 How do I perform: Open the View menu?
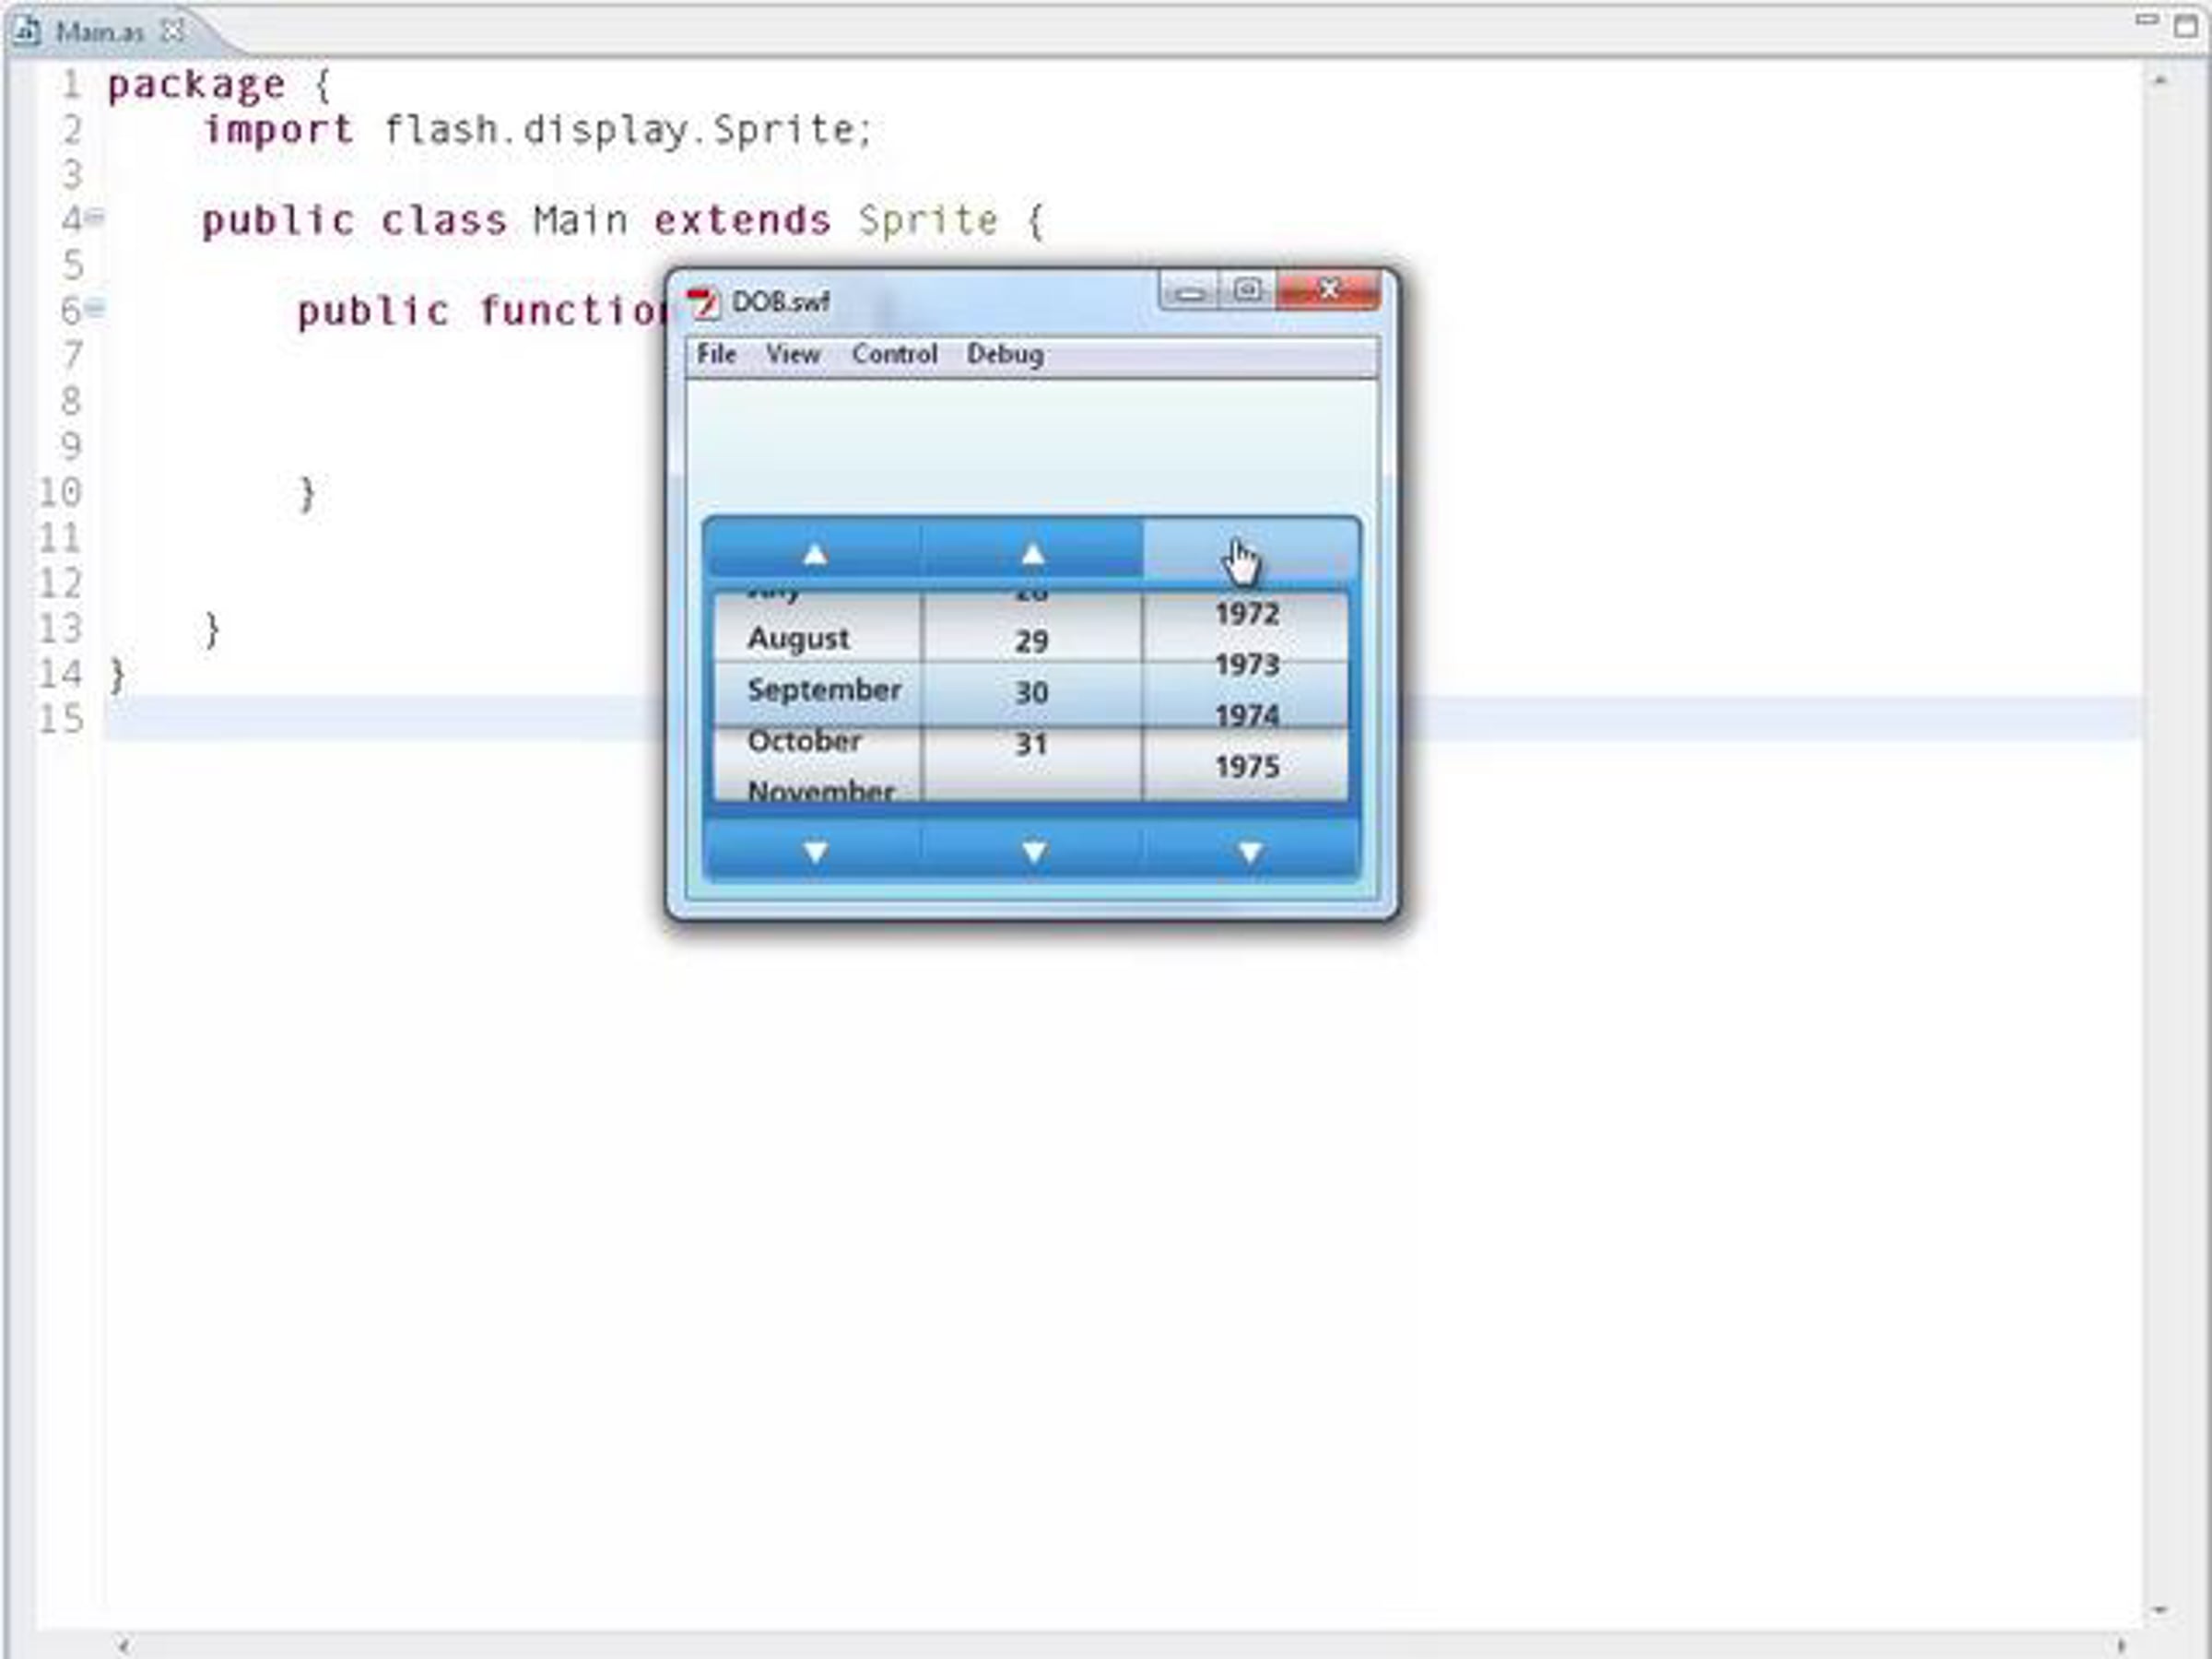[792, 354]
